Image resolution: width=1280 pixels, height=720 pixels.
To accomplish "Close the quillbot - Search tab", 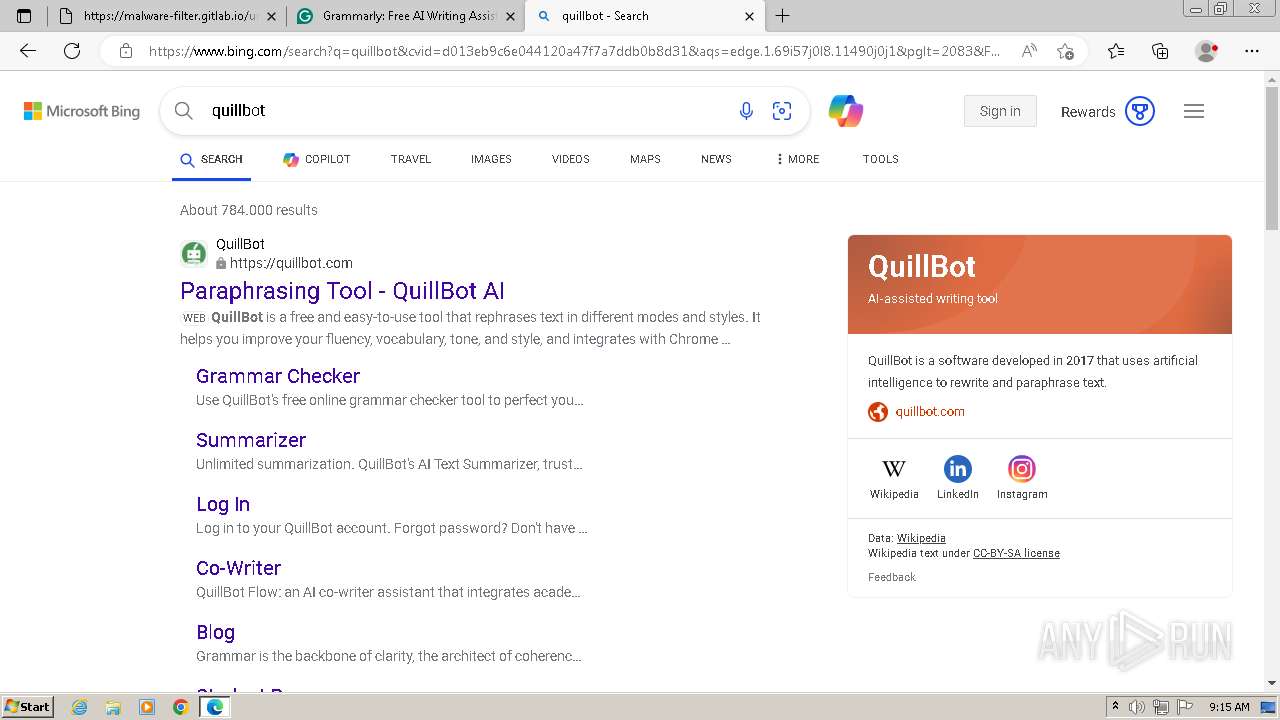I will click(x=750, y=16).
